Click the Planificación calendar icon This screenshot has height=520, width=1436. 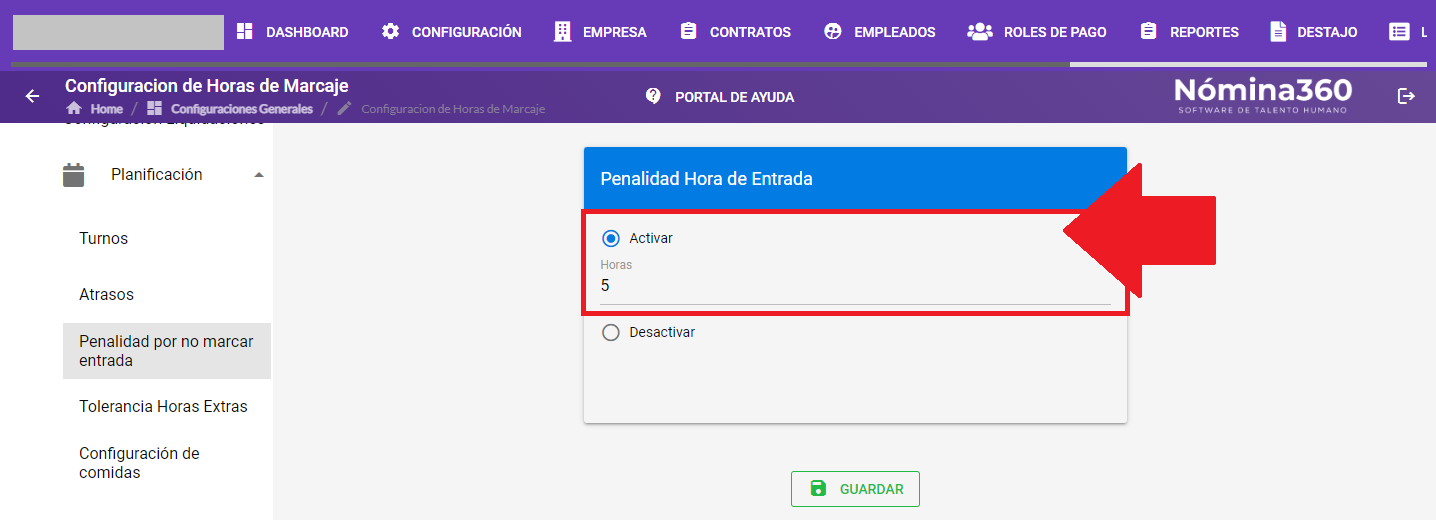click(74, 175)
